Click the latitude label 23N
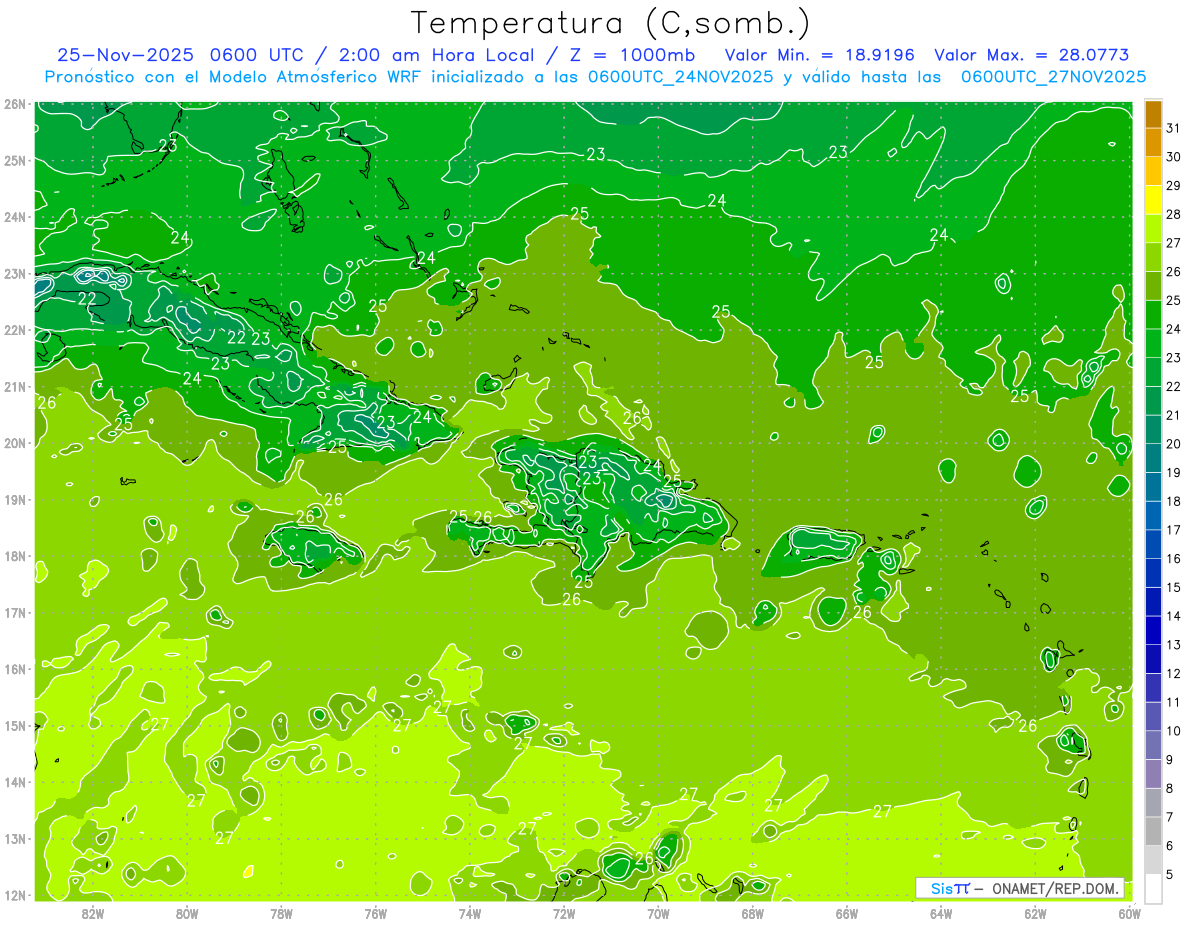The height and width of the screenshot is (927, 1200). [15, 273]
